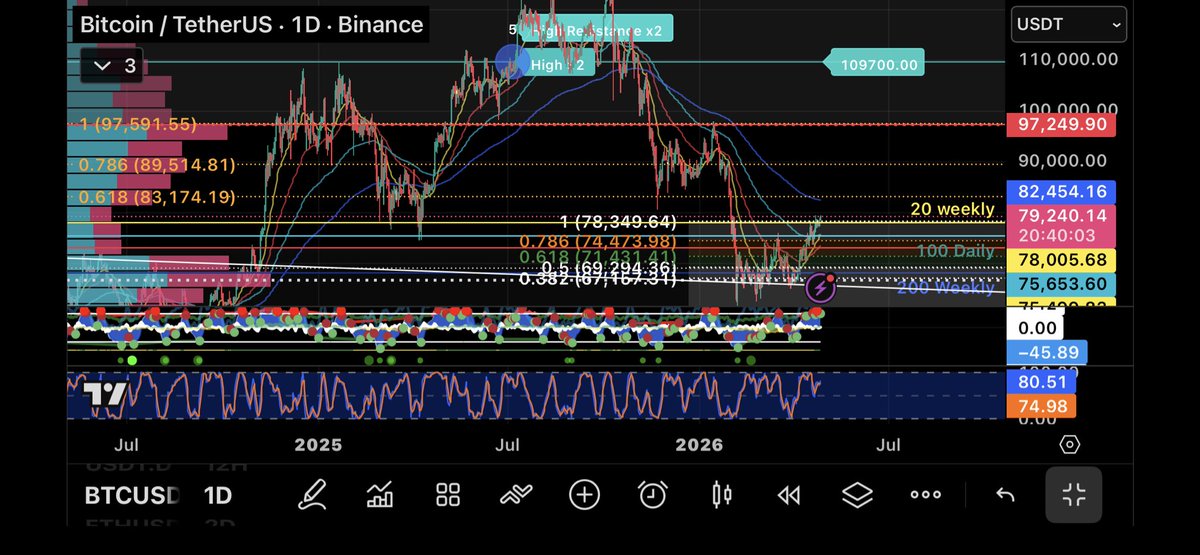
Task: Start bar replay rewind icon
Action: pyautogui.click(x=789, y=494)
